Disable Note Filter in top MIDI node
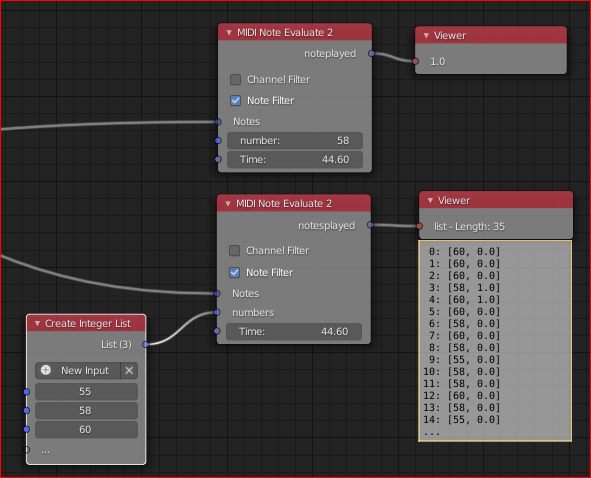 236,101
